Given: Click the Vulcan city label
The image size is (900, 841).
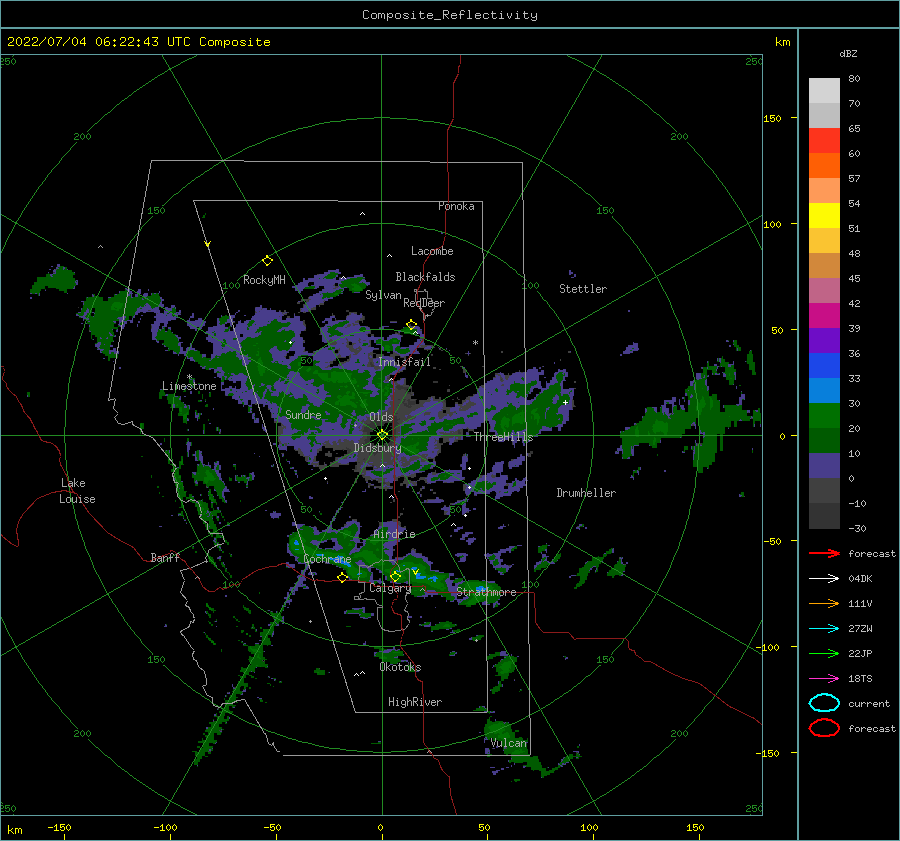Looking at the screenshot, I should [509, 743].
